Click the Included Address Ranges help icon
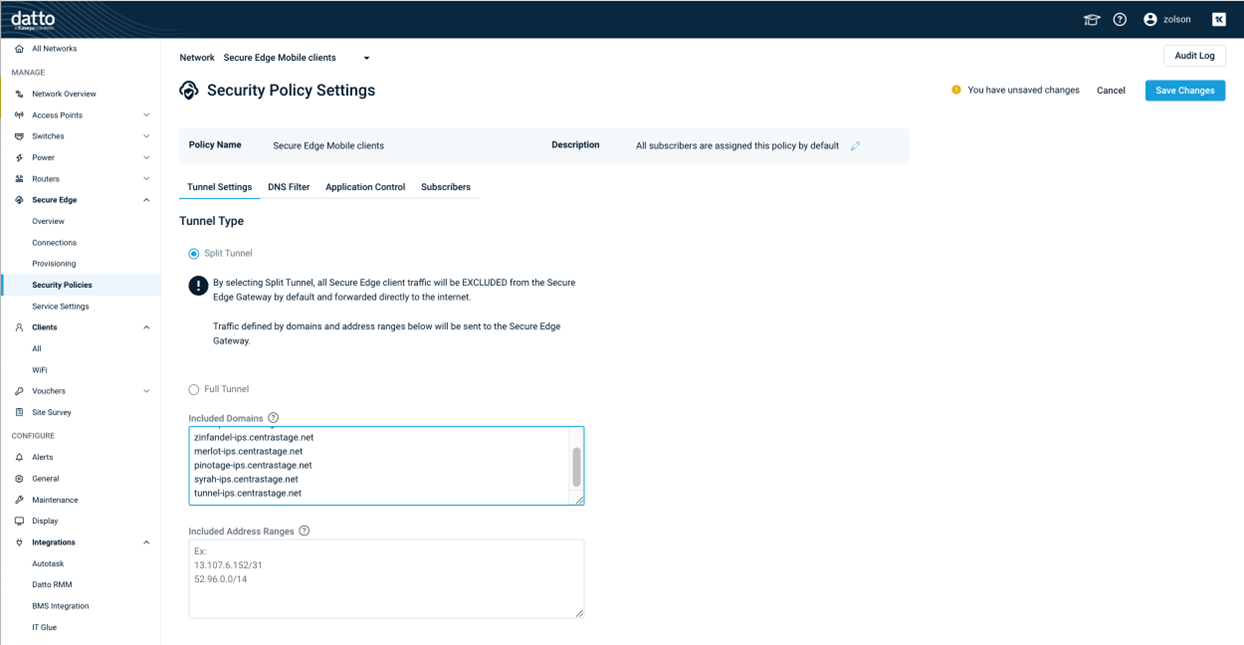 click(x=304, y=531)
